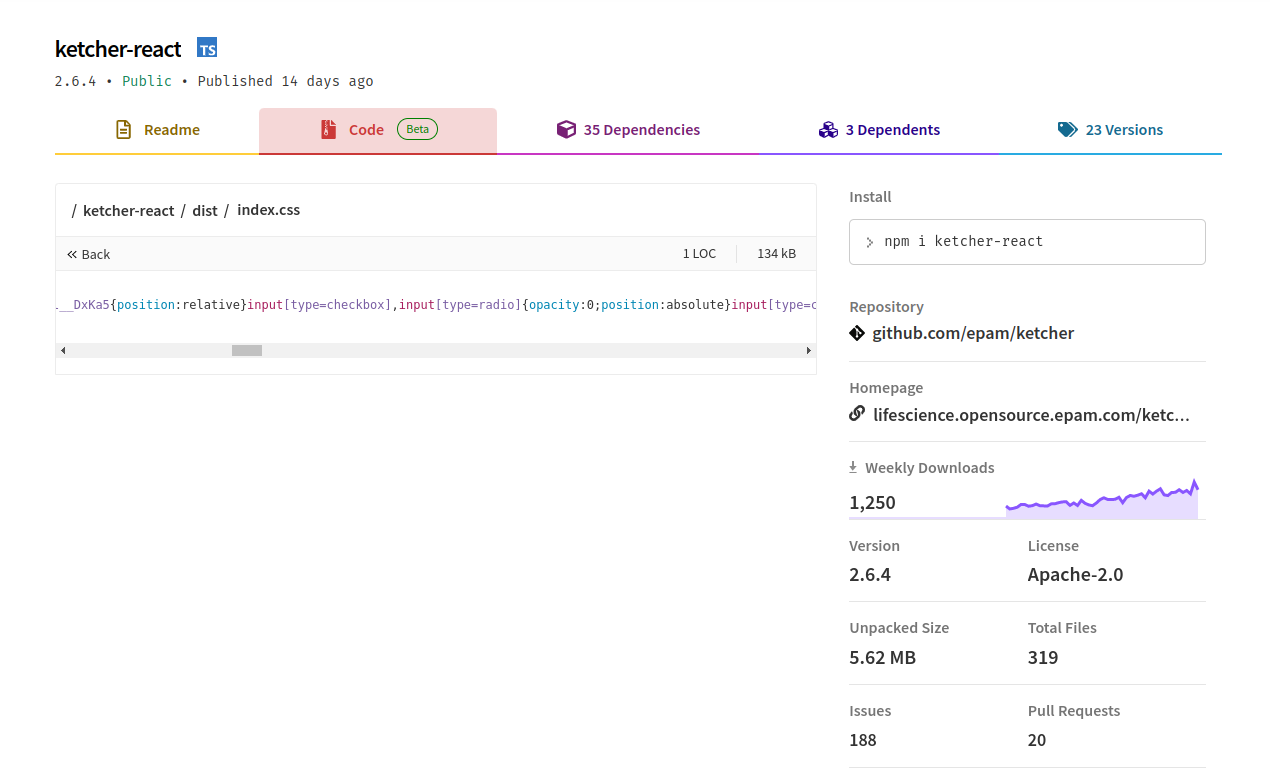Select the Readme document icon

[x=123, y=128]
